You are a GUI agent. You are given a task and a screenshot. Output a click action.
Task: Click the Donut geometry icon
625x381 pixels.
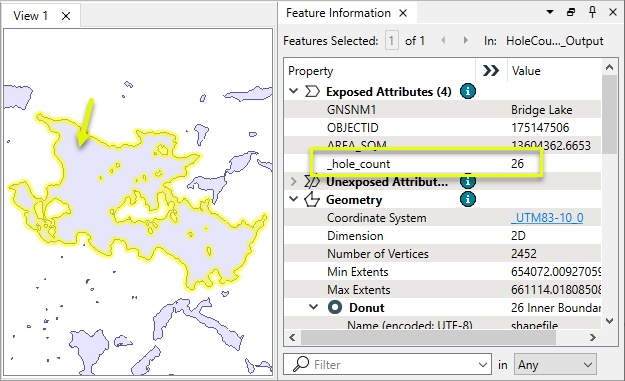coord(335,307)
